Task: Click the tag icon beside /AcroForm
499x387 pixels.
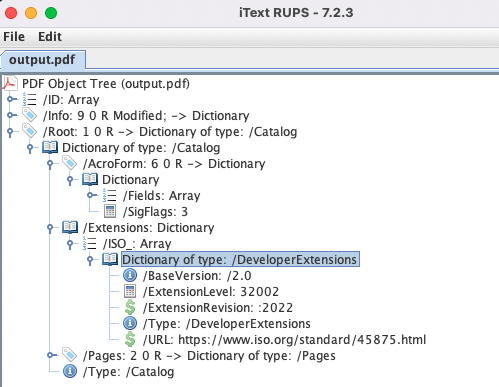Action: (70, 164)
